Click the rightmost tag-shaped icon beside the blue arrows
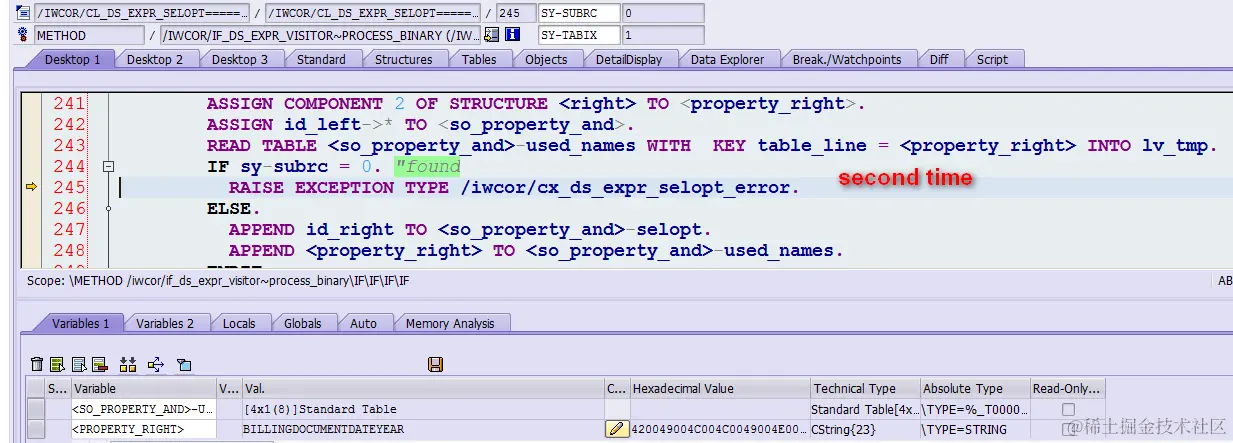 [x=184, y=365]
